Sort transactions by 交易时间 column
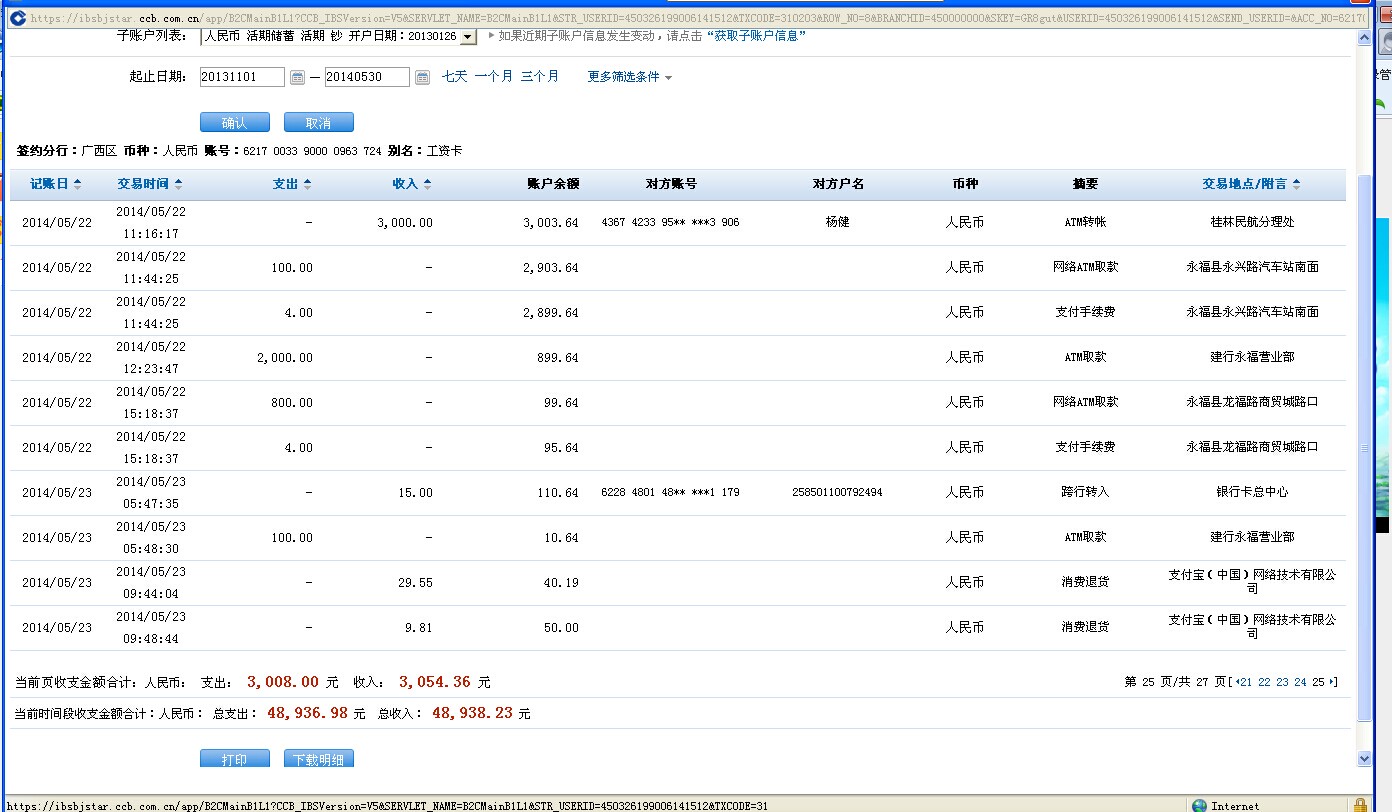The width and height of the screenshot is (1392, 812). click(150, 184)
